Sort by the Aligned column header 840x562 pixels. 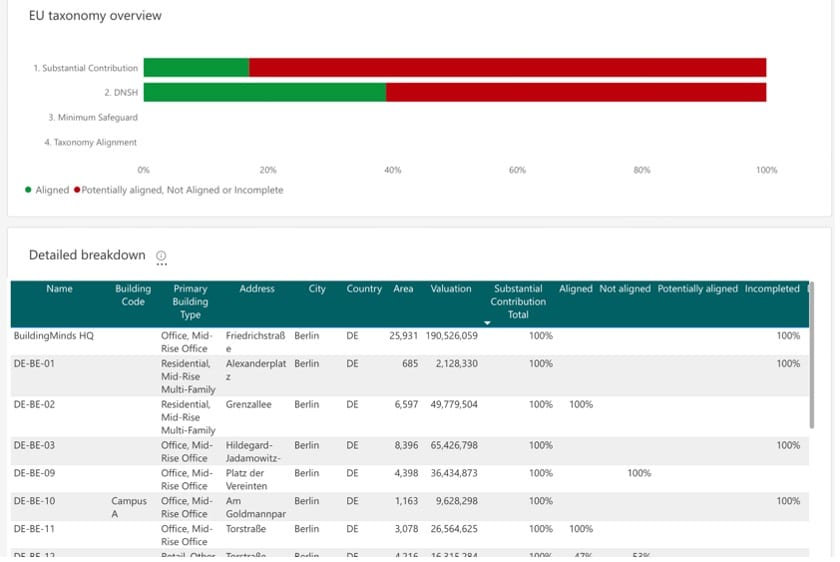click(x=575, y=289)
